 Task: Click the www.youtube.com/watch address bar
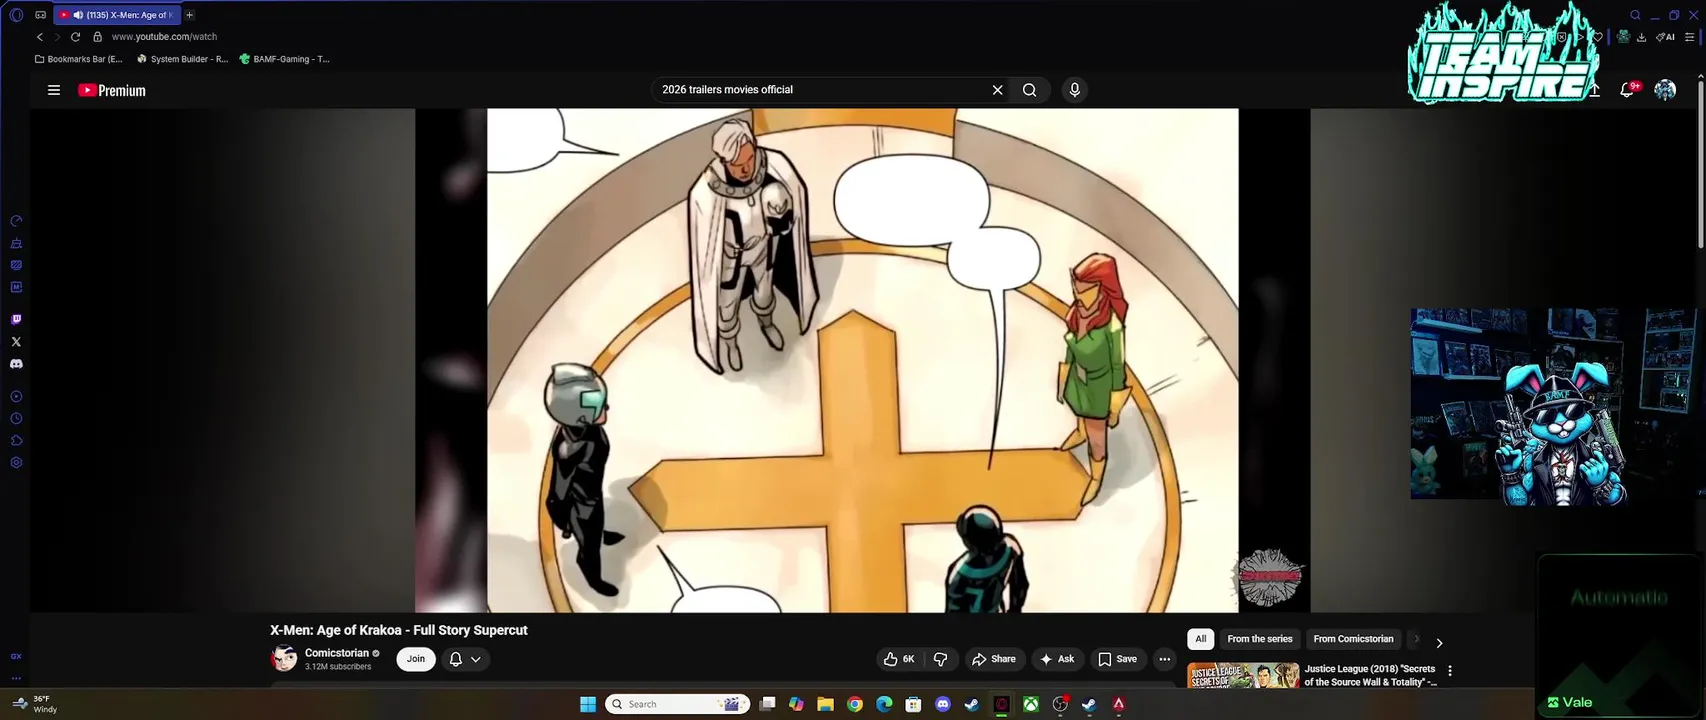pyautogui.click(x=164, y=37)
